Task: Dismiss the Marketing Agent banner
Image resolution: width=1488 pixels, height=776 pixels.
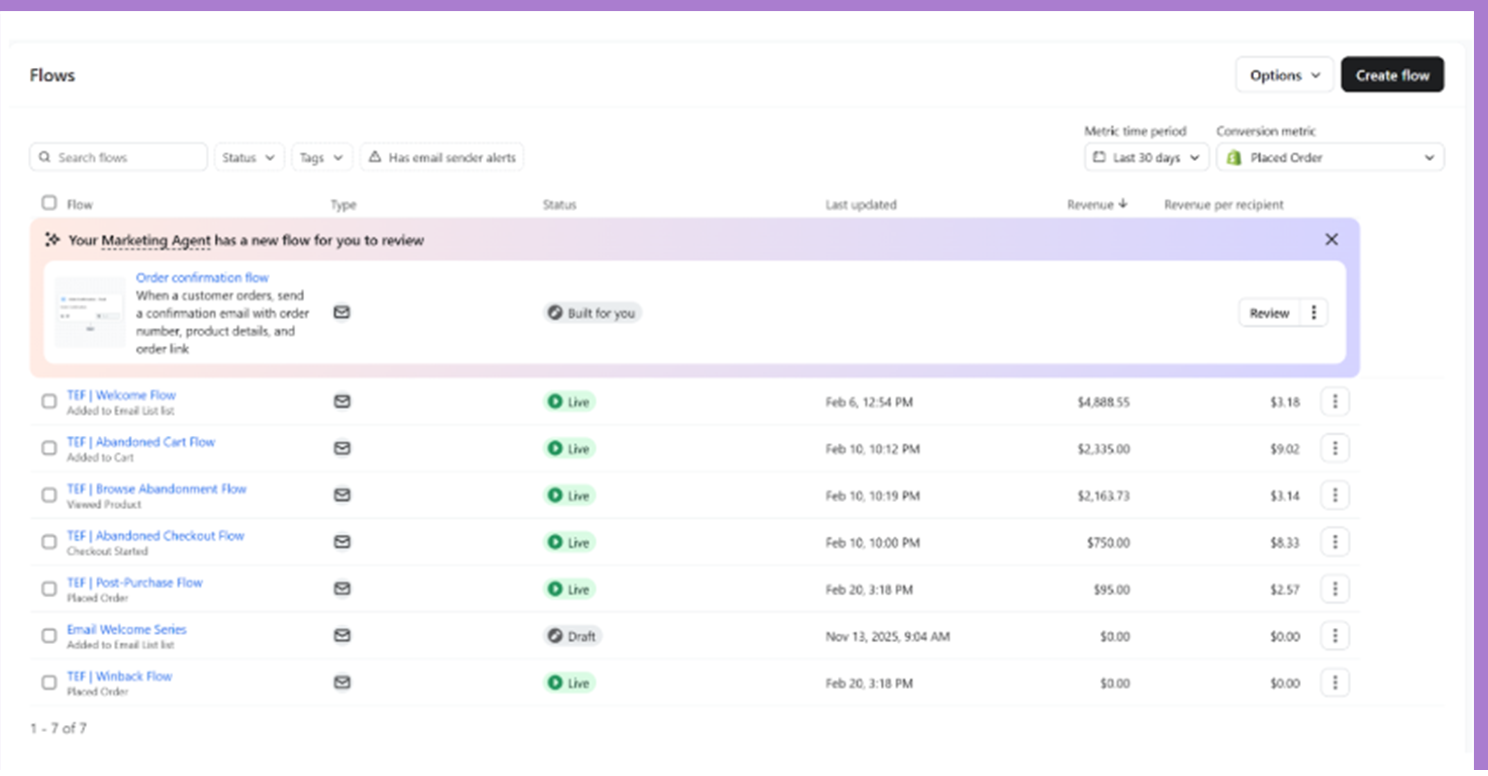Action: click(1331, 240)
